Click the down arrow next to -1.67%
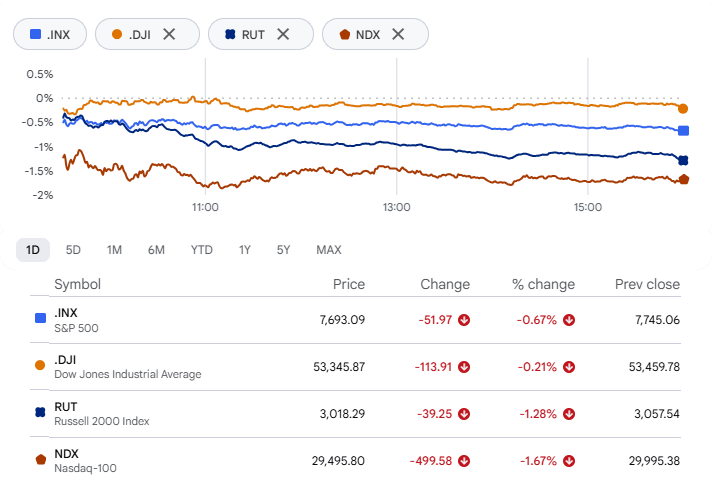715x486 pixels. [569, 461]
